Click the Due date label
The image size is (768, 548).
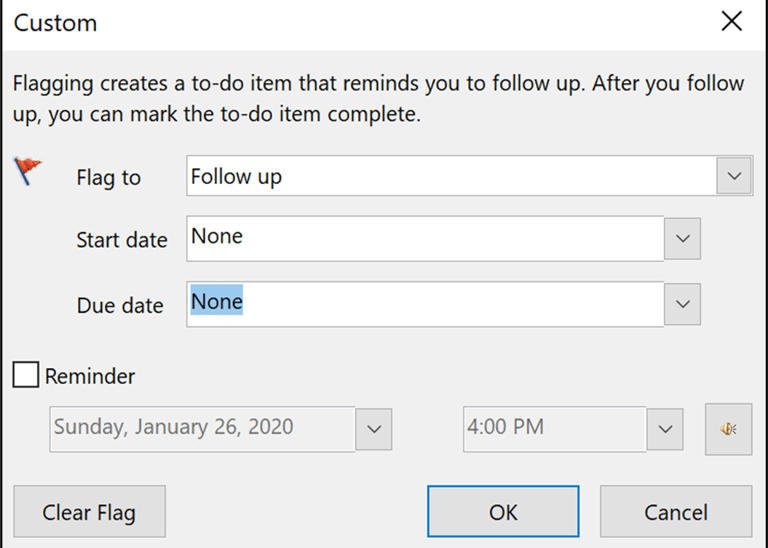pyautogui.click(x=120, y=306)
